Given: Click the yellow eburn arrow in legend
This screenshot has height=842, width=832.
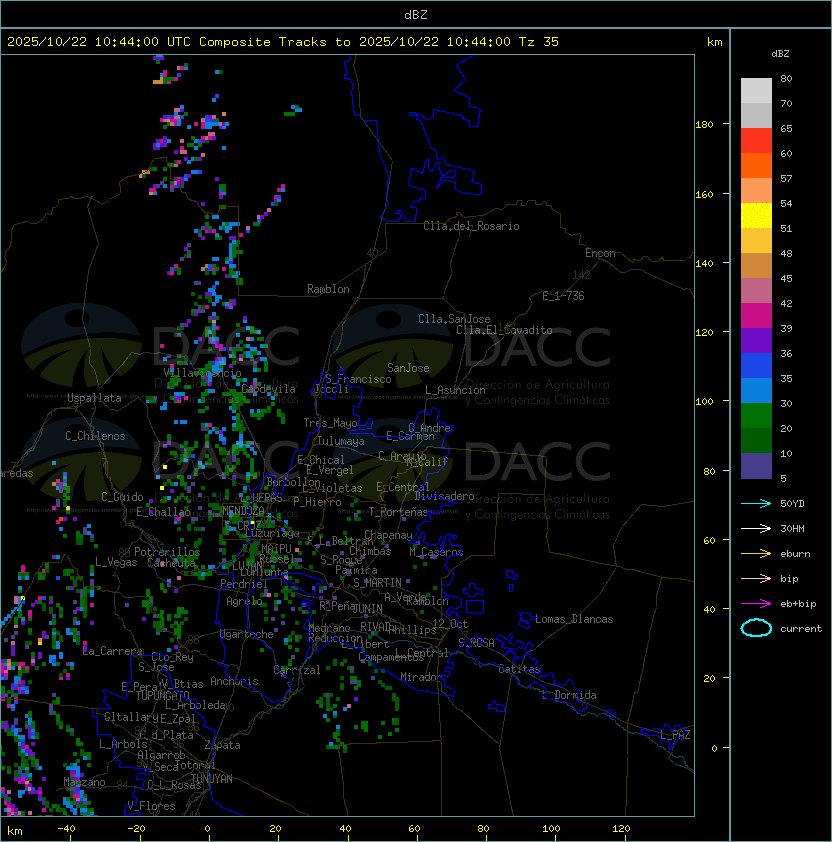Looking at the screenshot, I should click(756, 554).
